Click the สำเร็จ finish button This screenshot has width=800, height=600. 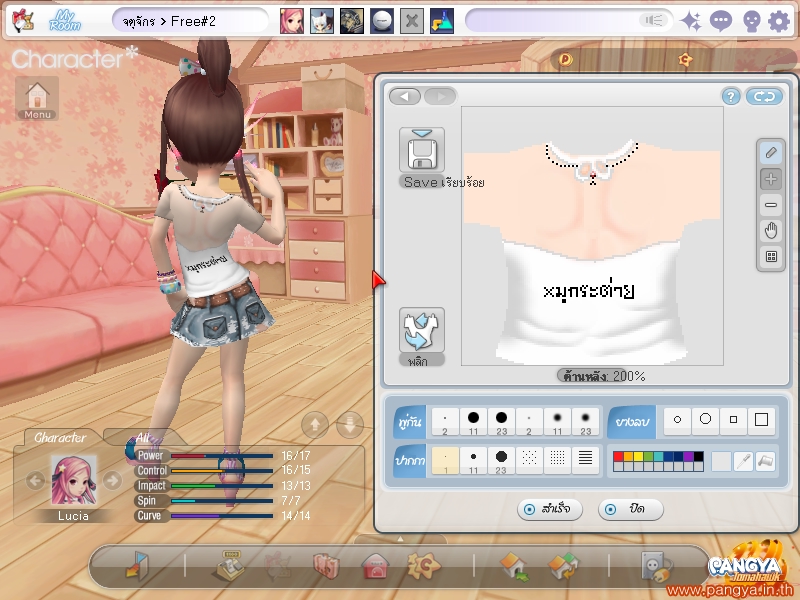(x=549, y=509)
